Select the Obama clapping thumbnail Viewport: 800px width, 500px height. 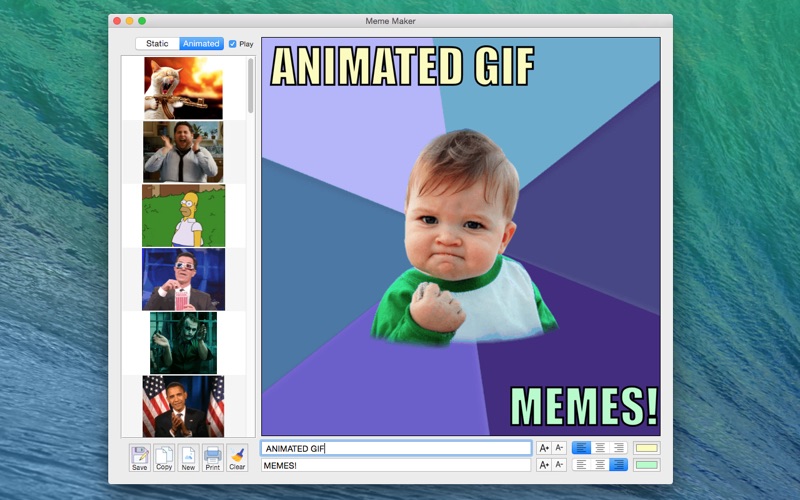tap(183, 406)
